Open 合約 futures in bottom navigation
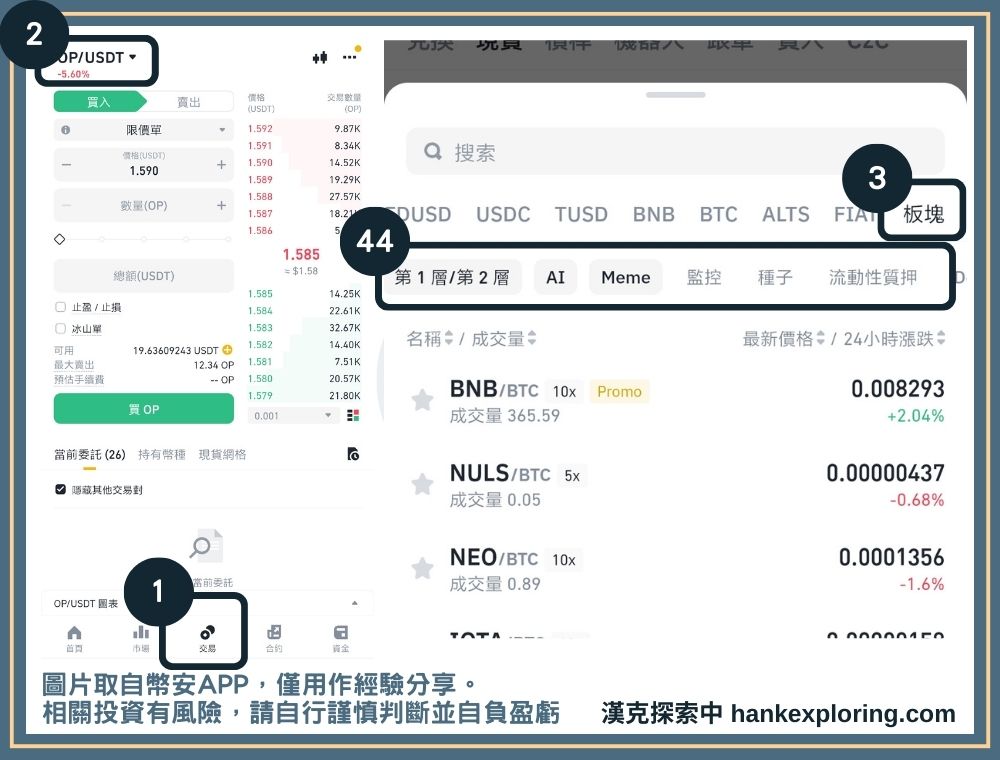The image size is (1000, 760). 274,638
